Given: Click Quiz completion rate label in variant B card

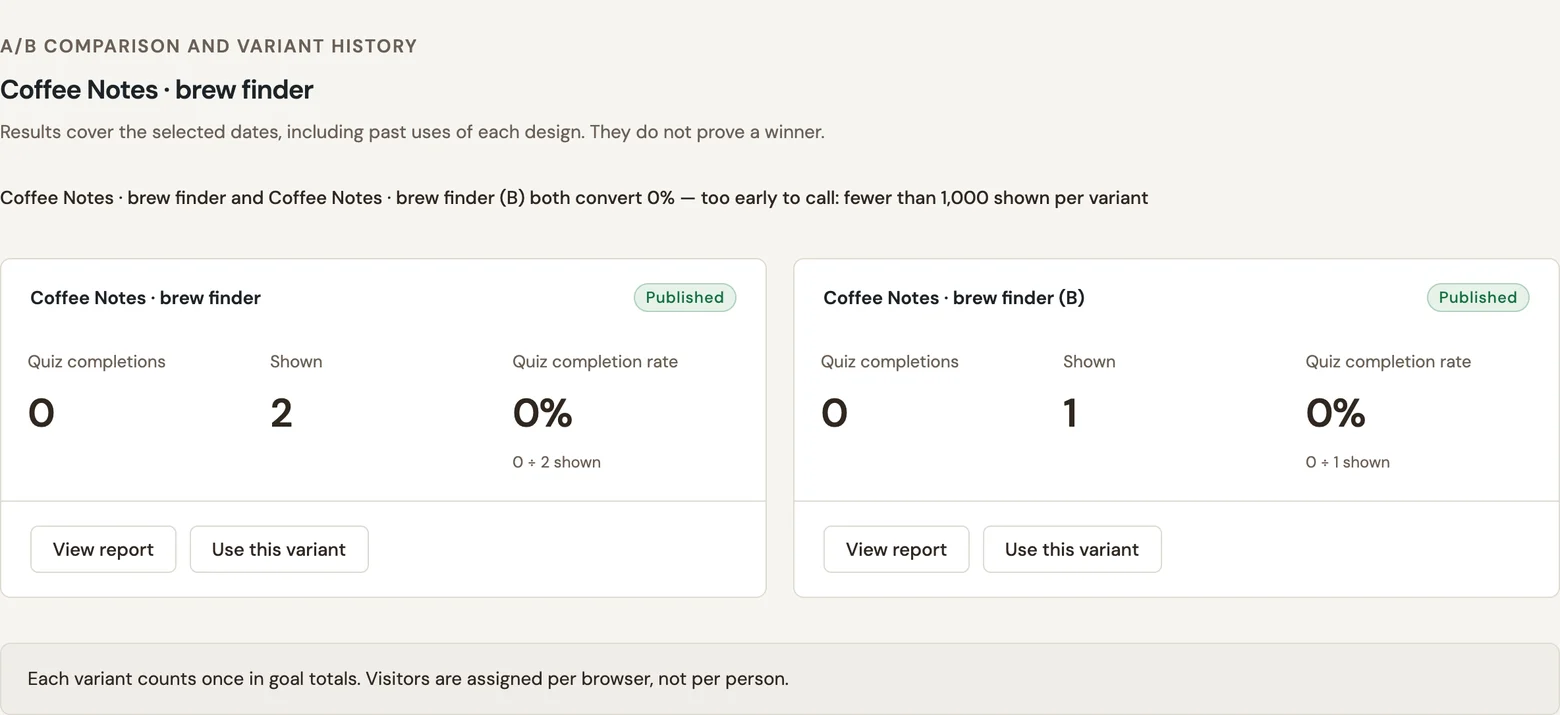Looking at the screenshot, I should [1388, 362].
